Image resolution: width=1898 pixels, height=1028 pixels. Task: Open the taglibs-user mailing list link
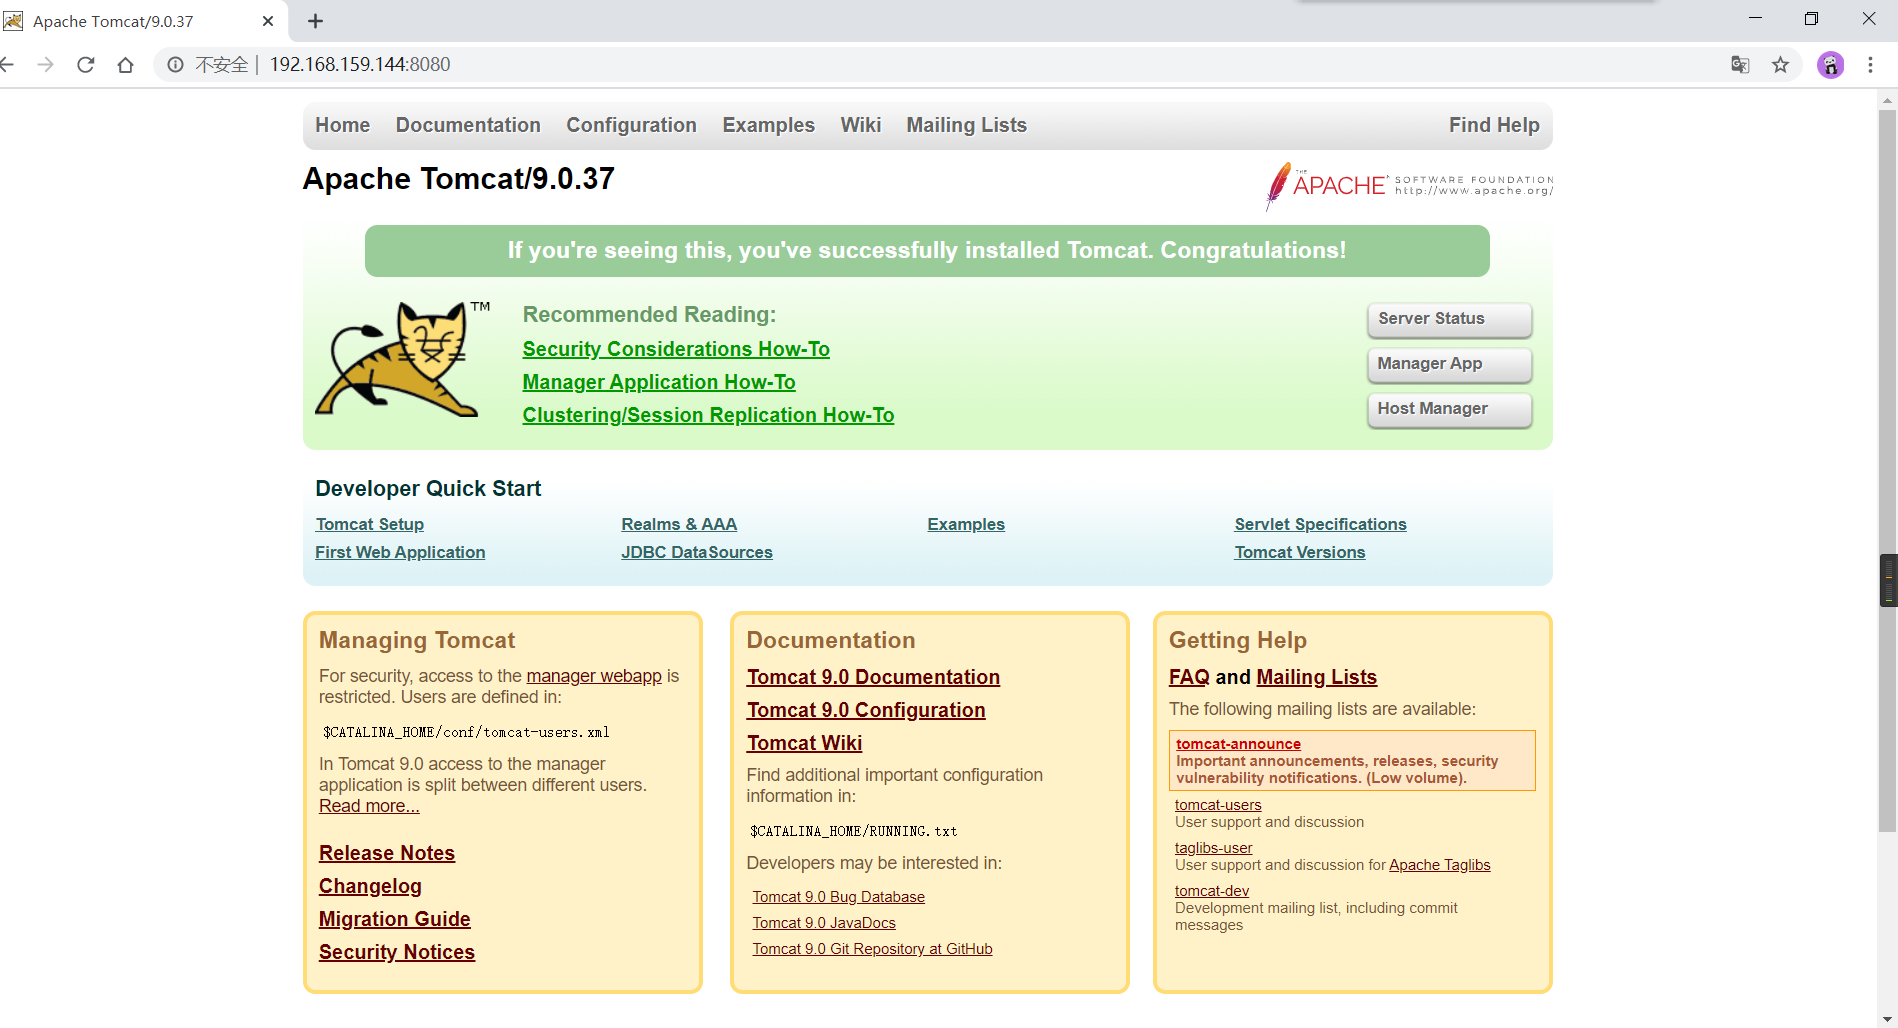coord(1213,848)
